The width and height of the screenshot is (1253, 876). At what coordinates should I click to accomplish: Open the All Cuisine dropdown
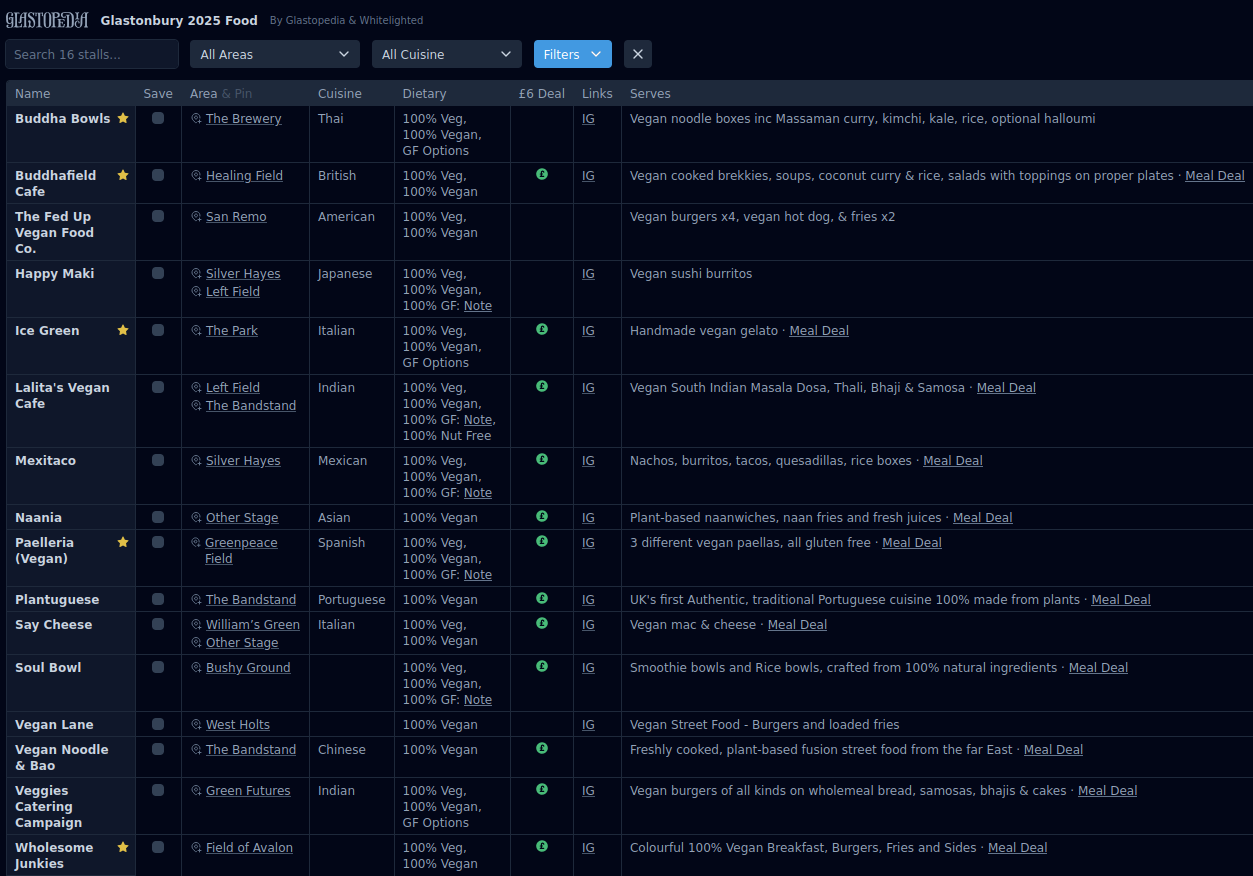pyautogui.click(x=447, y=54)
